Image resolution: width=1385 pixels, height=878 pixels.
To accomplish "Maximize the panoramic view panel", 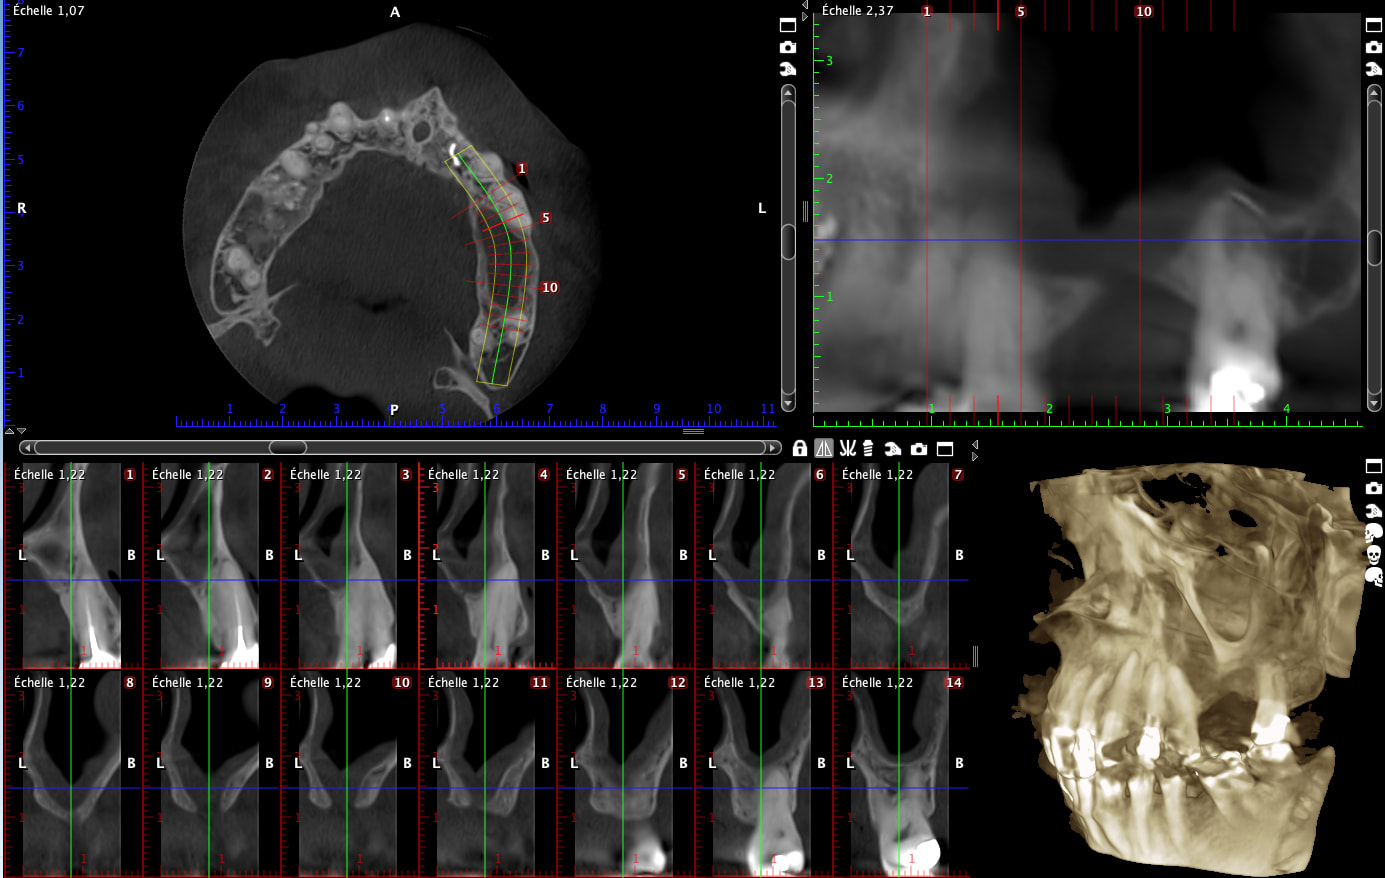I will coord(1374,25).
